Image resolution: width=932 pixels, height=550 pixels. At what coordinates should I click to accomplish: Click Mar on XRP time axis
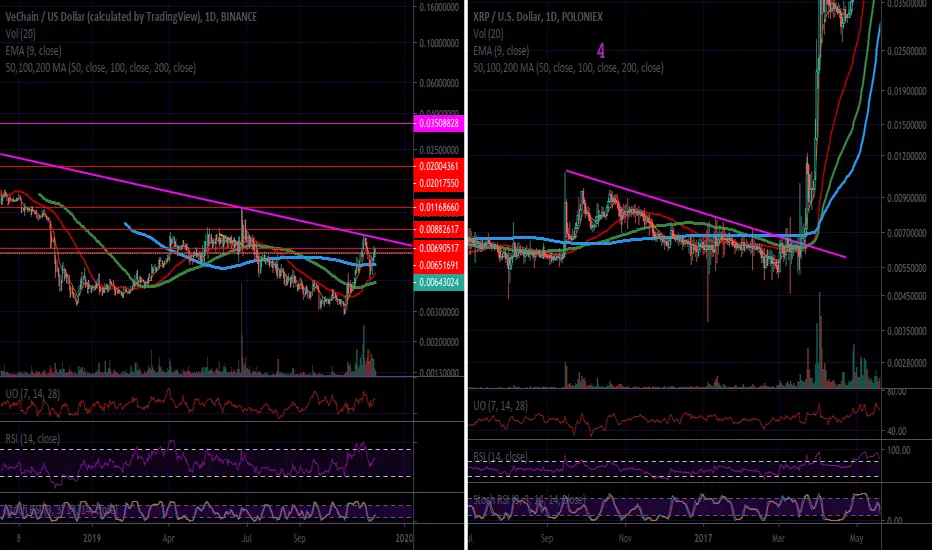coord(778,538)
